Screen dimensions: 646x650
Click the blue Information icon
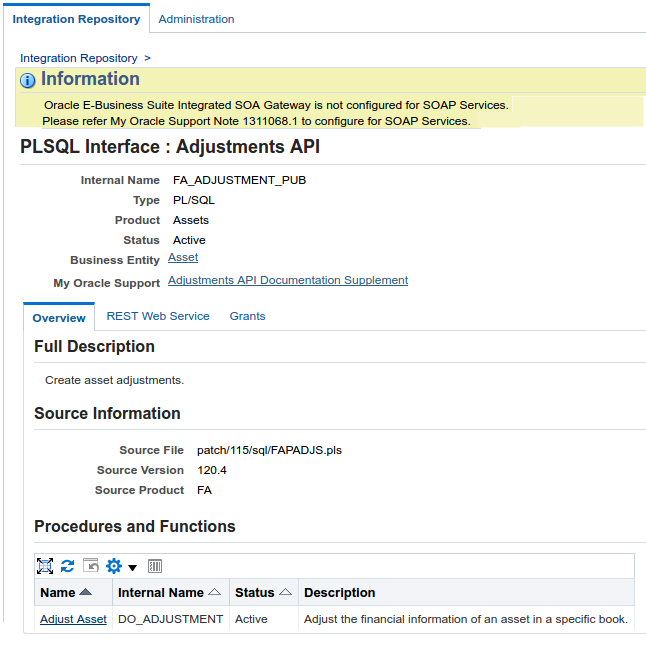click(x=28, y=80)
